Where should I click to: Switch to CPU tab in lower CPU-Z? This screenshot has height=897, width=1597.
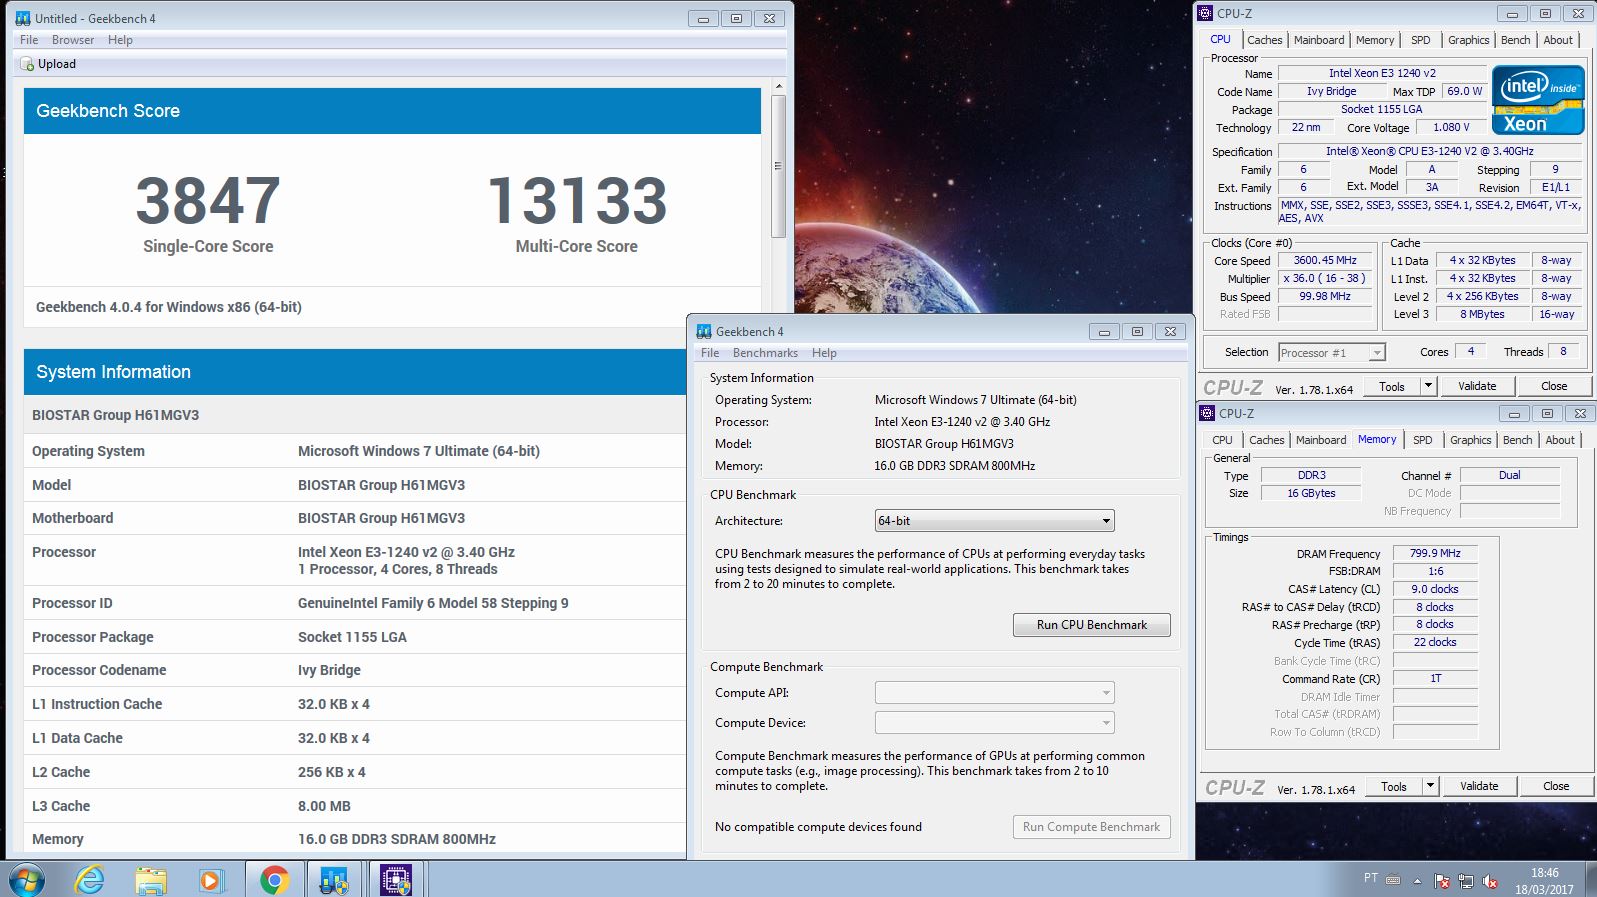click(1222, 440)
